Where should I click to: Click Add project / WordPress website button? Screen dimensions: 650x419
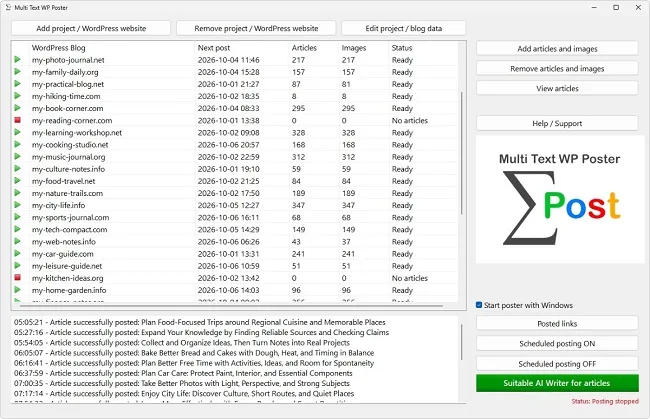coord(91,28)
